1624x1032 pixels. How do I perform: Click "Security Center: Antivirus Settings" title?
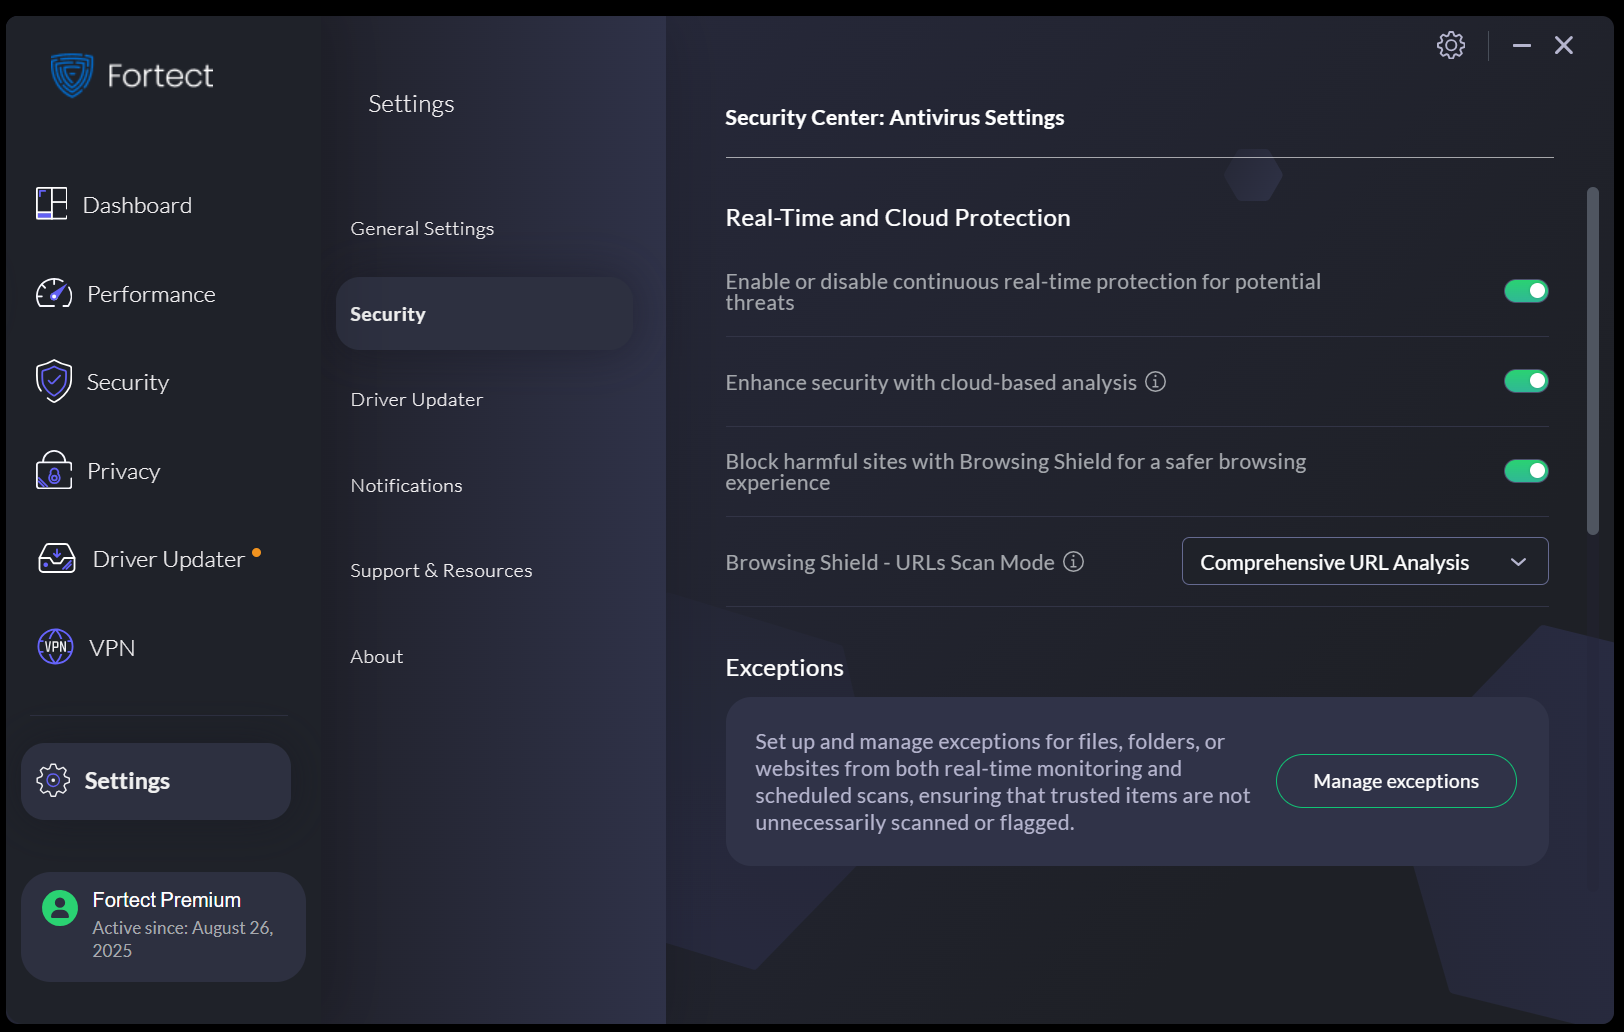(x=895, y=118)
